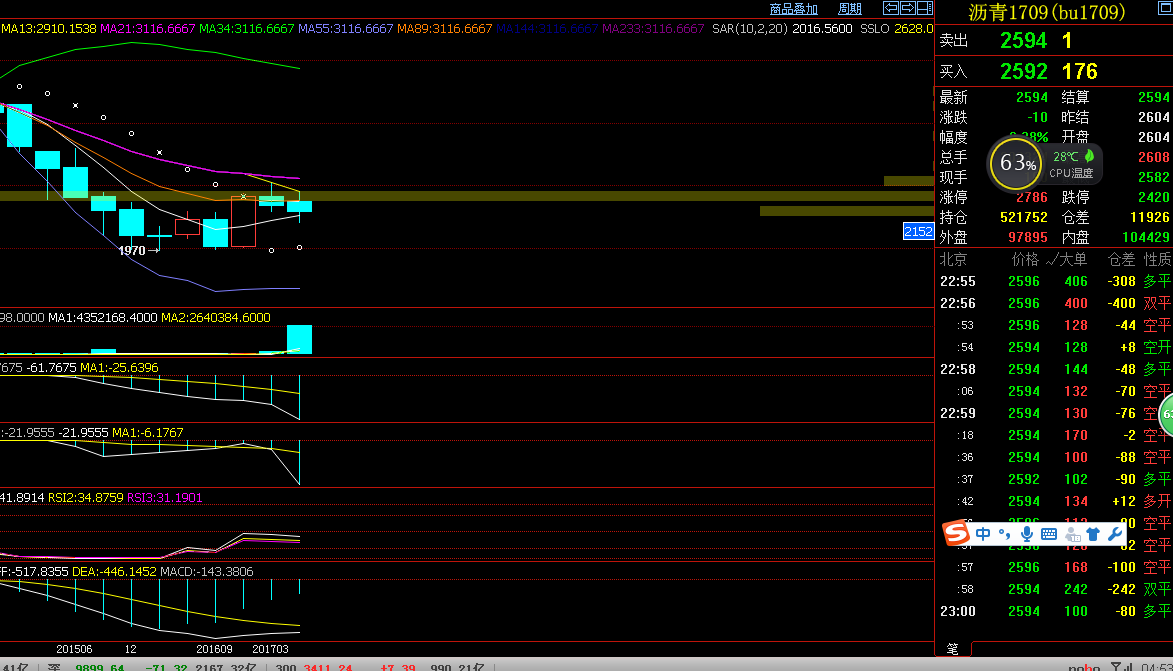Click the MA89:3116.6667 indicator label
Image resolution: width=1173 pixels, height=671 pixels.
[444, 28]
